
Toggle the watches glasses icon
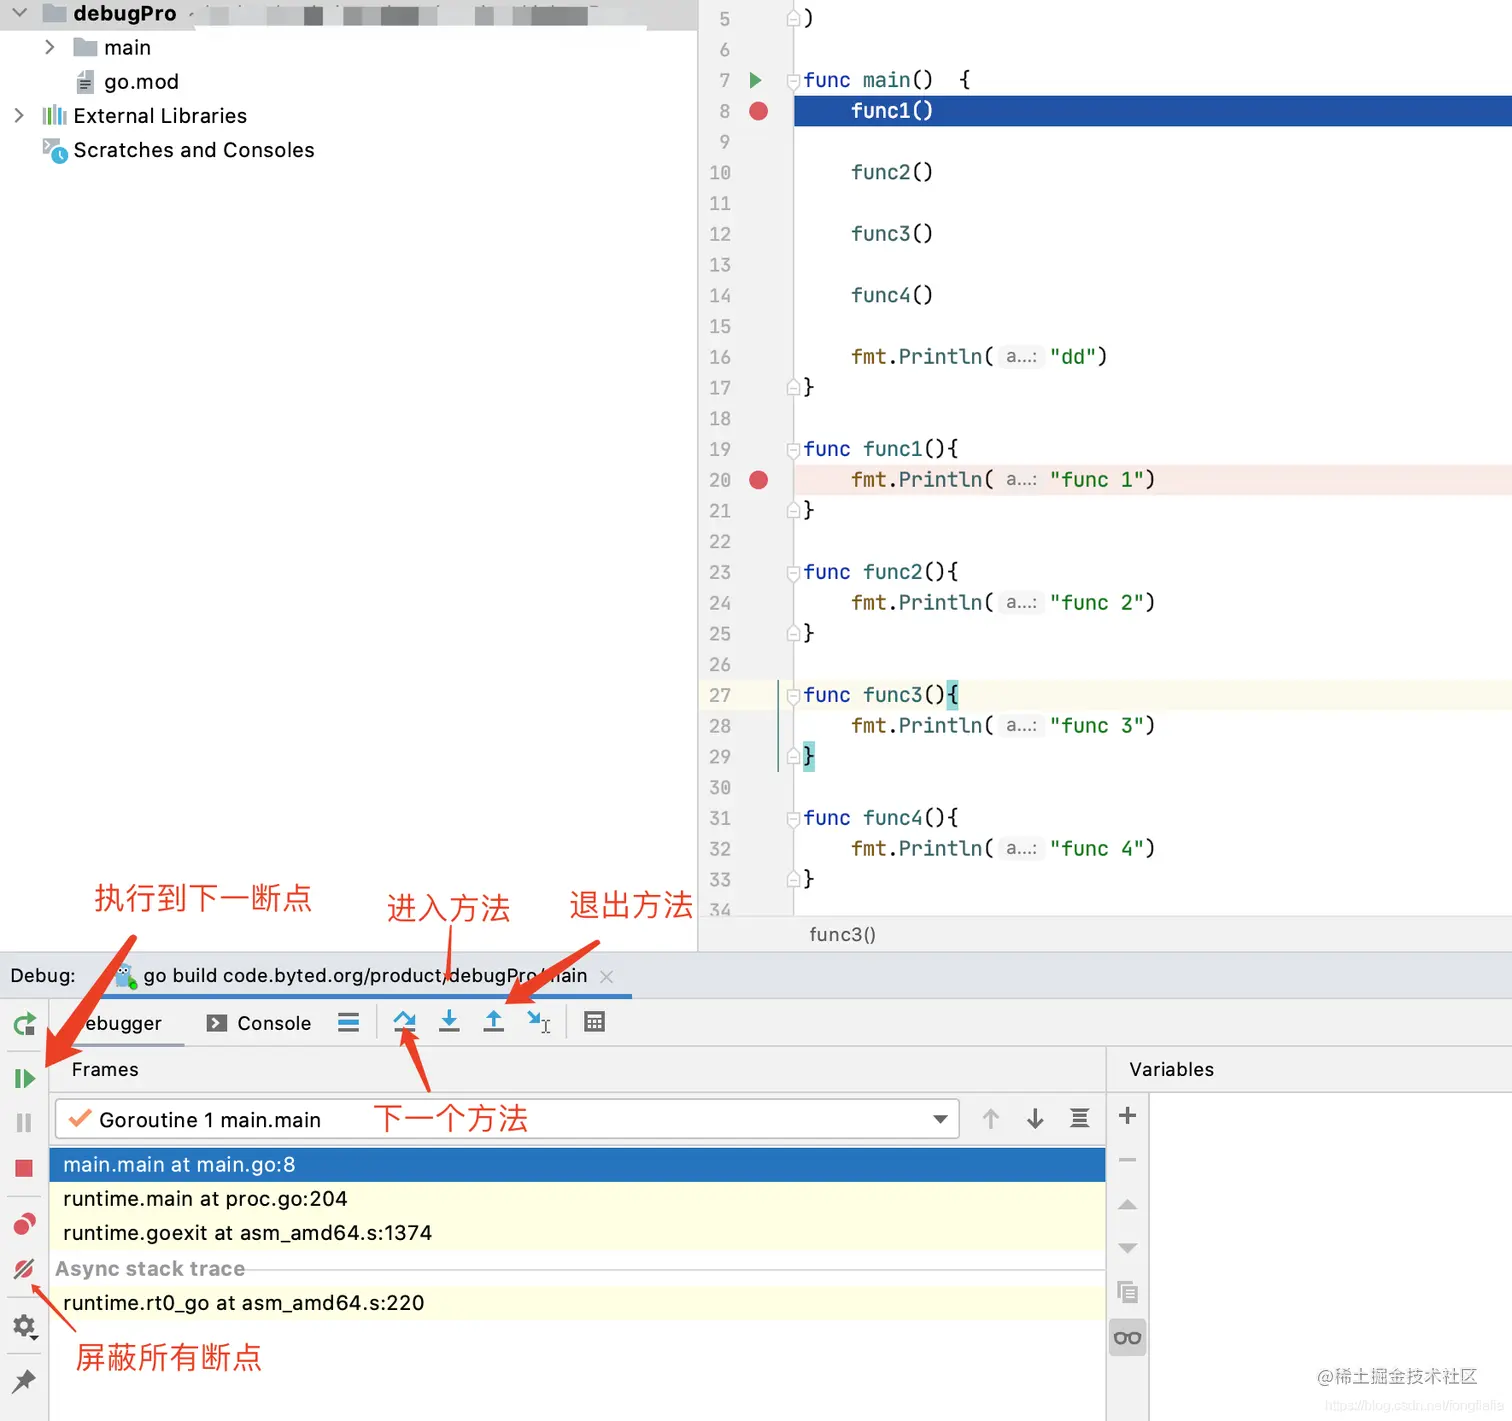click(1127, 1338)
